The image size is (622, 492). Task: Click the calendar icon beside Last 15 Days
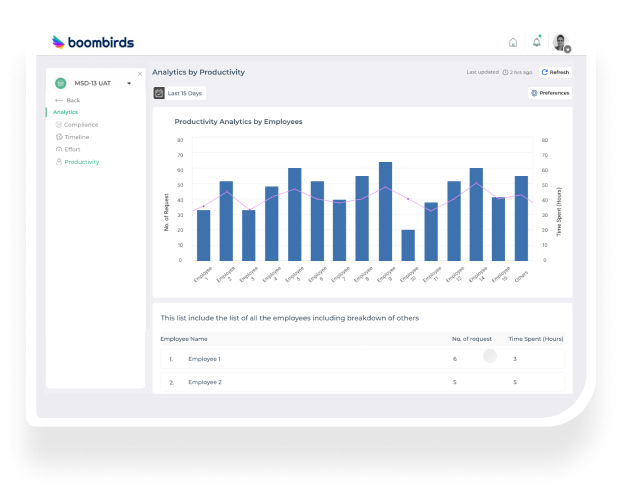(x=159, y=93)
